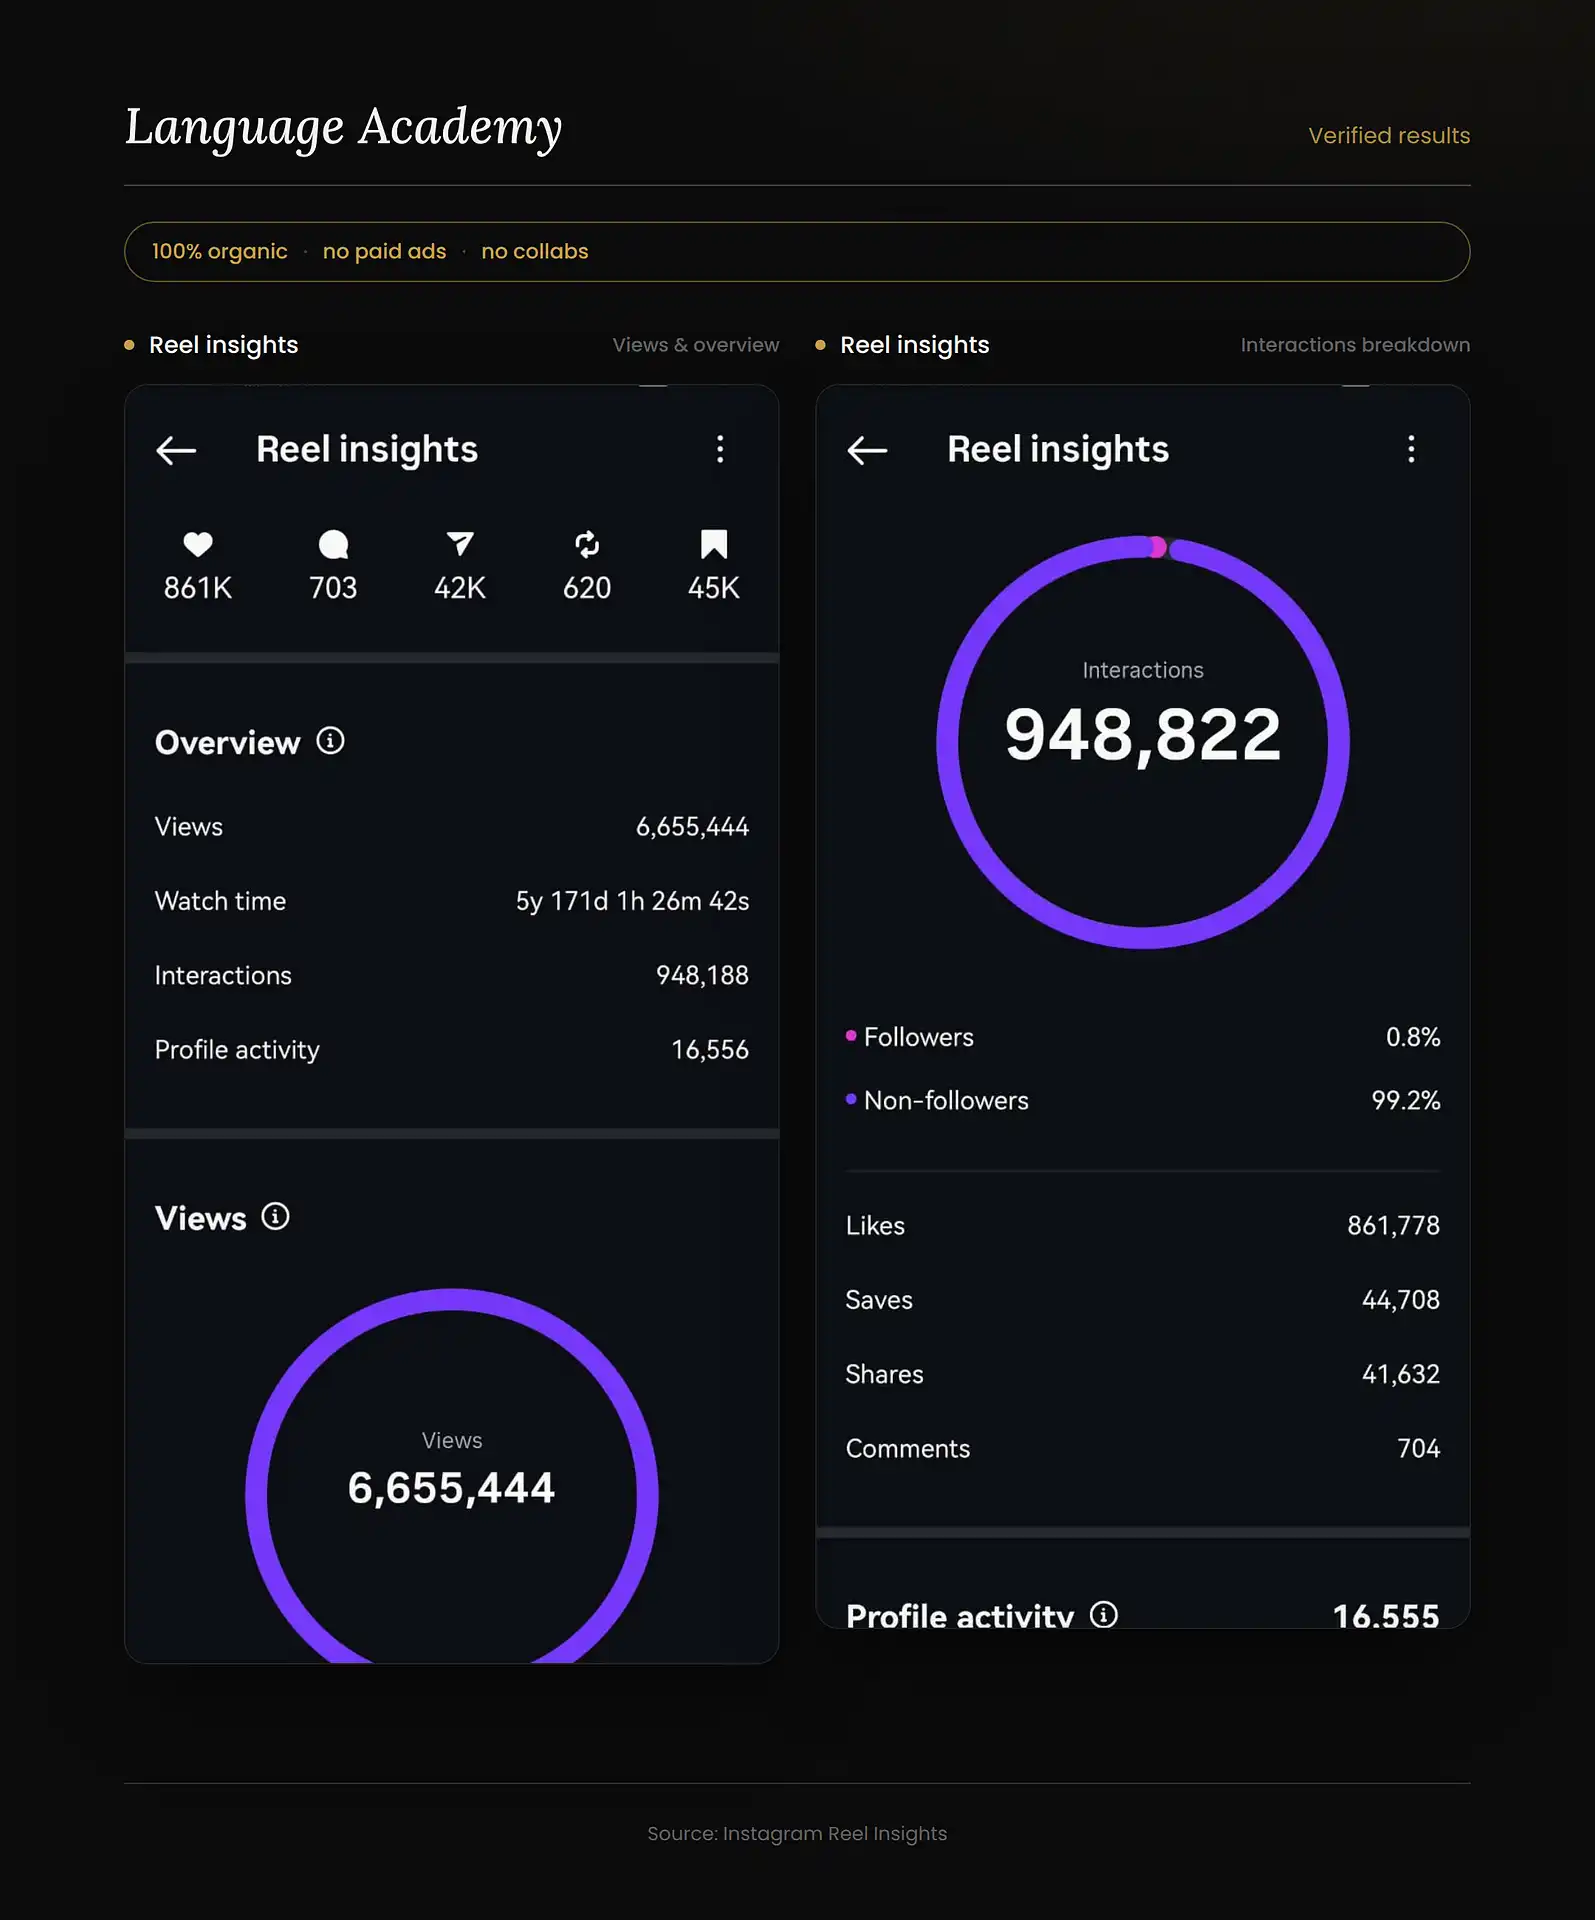Image resolution: width=1595 pixels, height=1920 pixels.
Task: Open the info icon next to Overview
Action: [331, 741]
